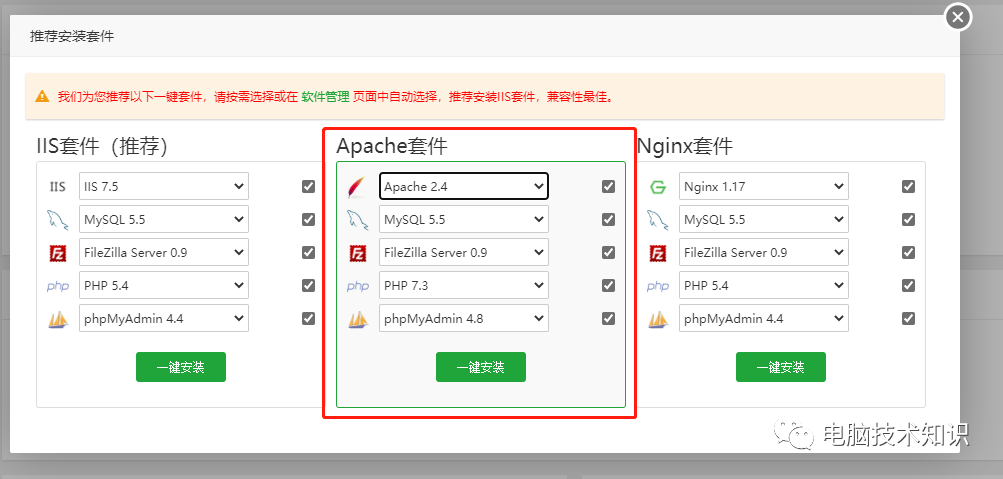Click the PHP icon in Apache suite
1003x479 pixels.
pyautogui.click(x=358, y=286)
